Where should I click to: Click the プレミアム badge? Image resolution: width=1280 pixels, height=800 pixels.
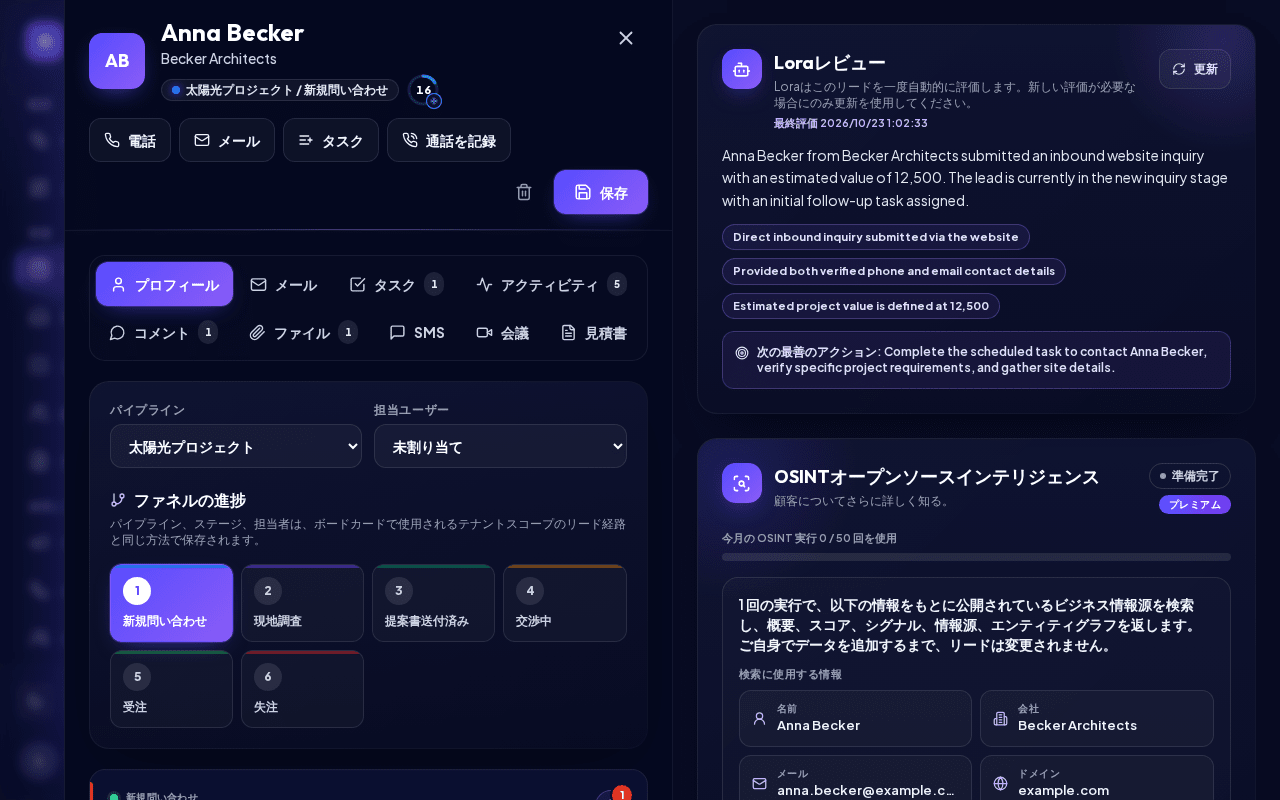pyautogui.click(x=1195, y=504)
